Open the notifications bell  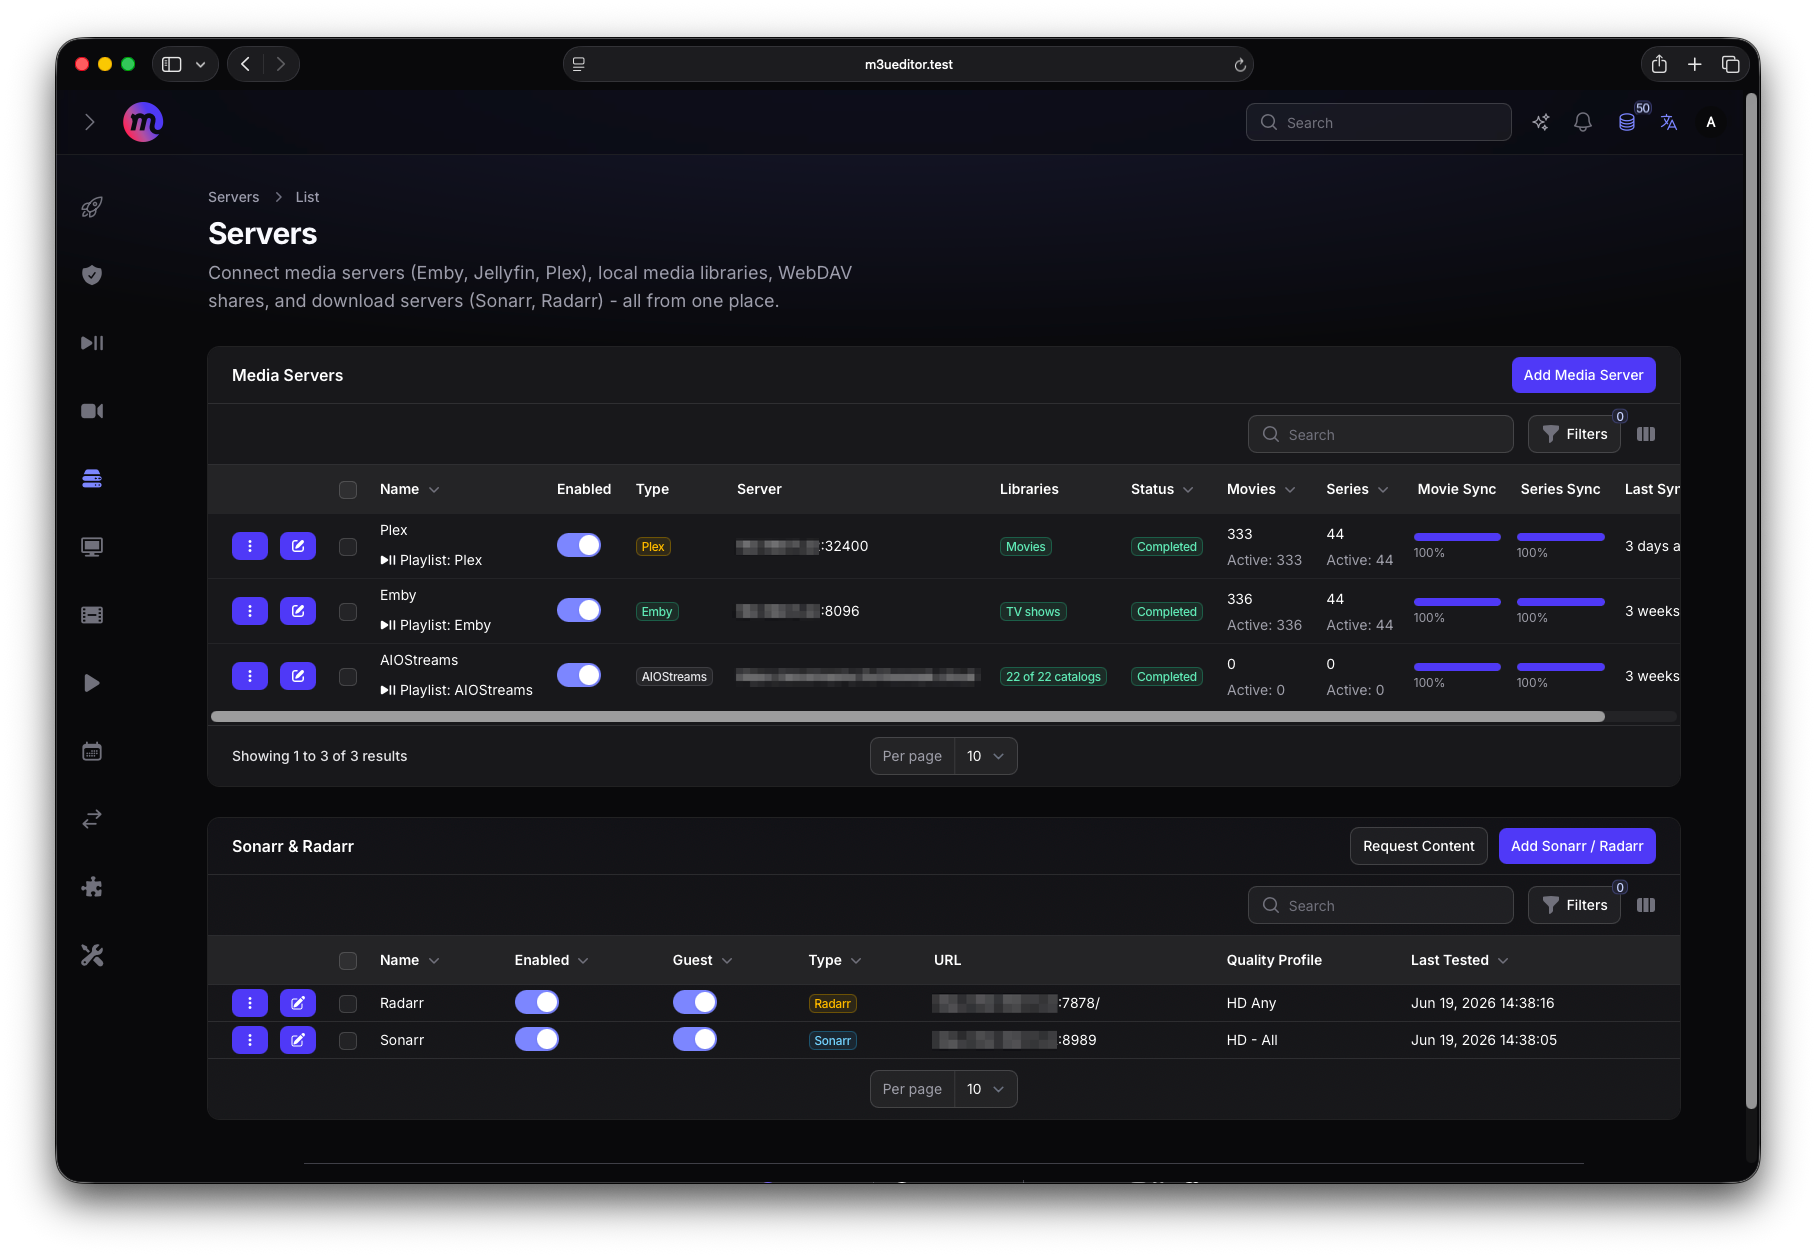[x=1583, y=122]
